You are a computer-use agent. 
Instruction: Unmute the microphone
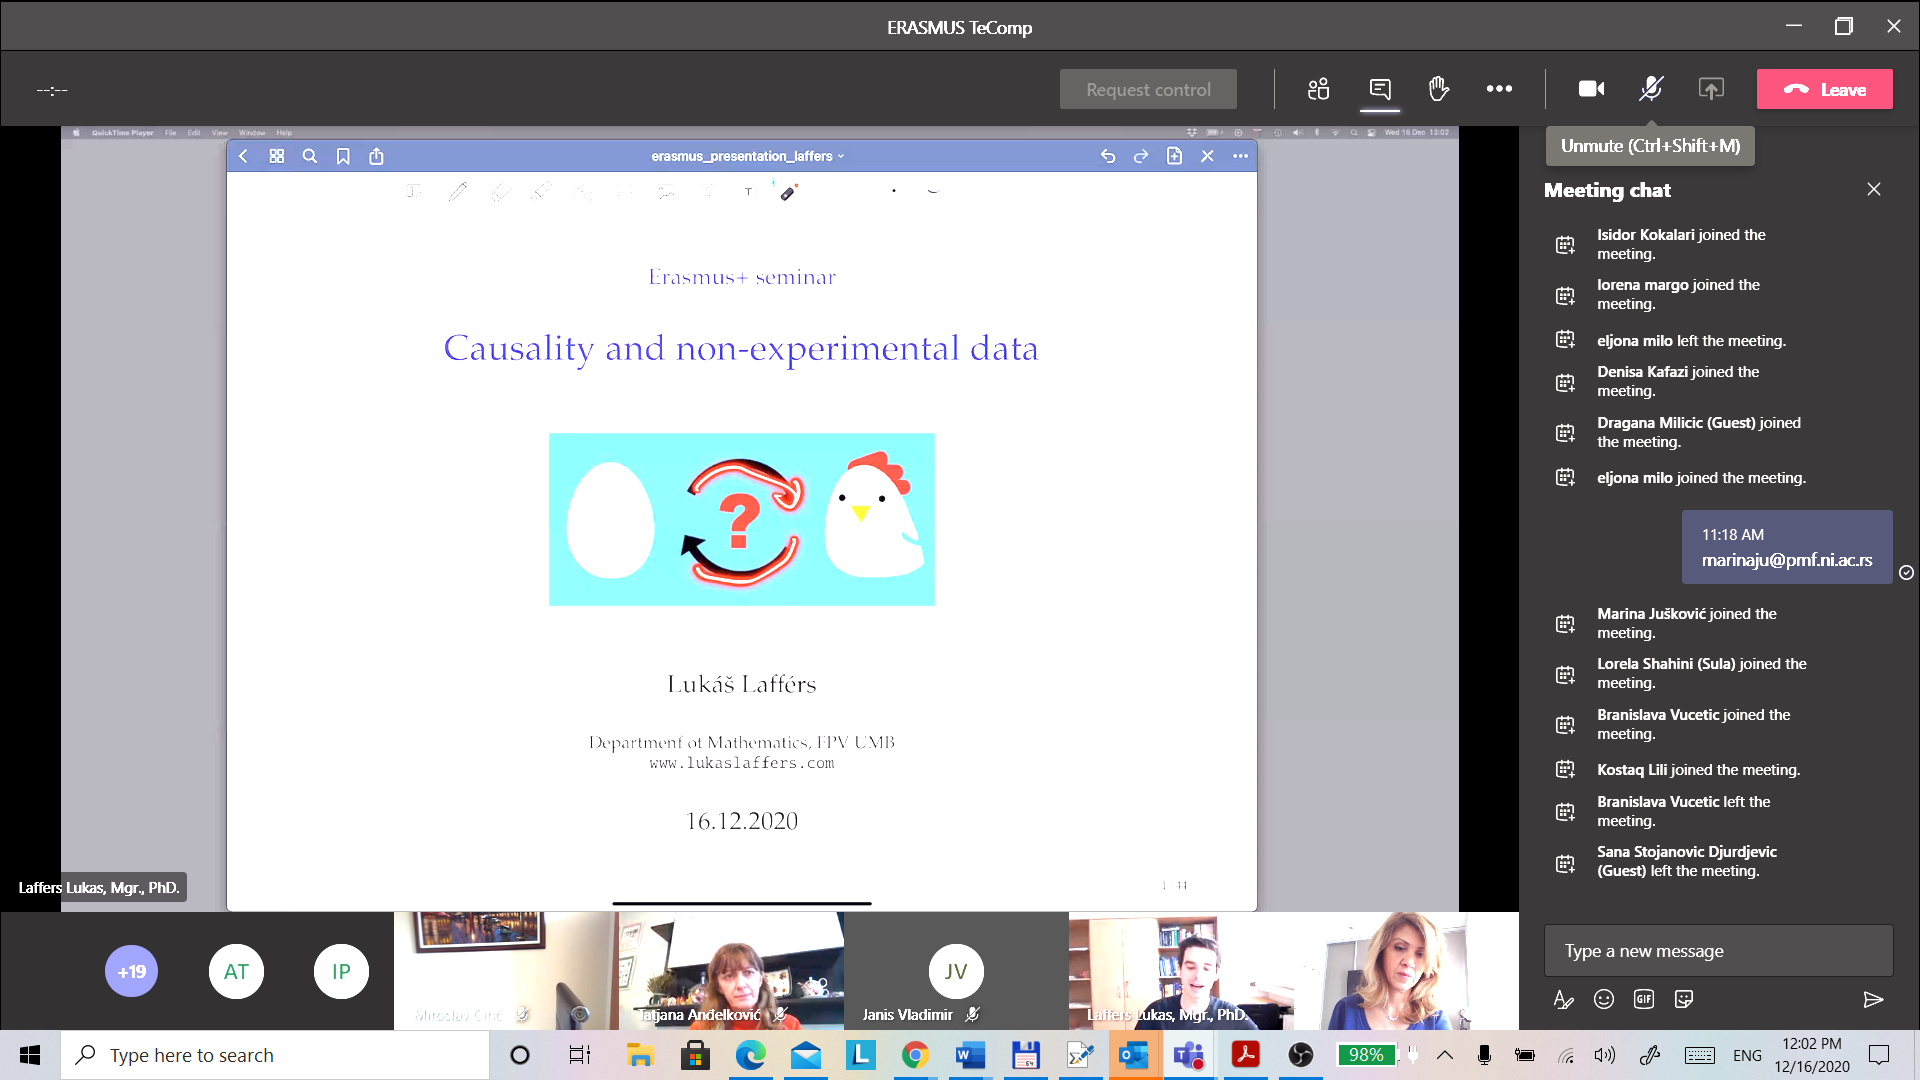point(1651,89)
